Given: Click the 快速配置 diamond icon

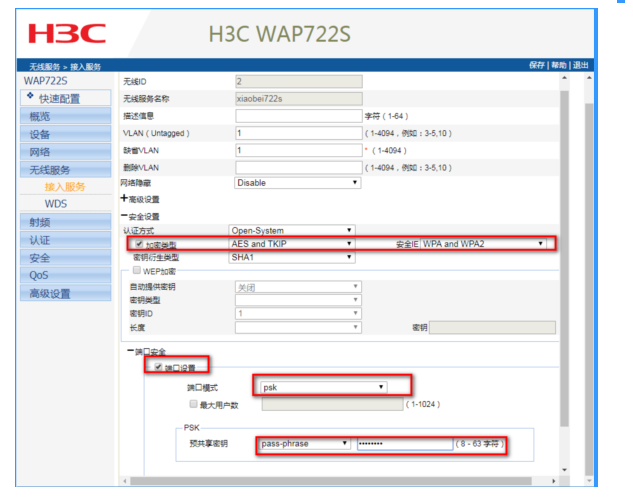Looking at the screenshot, I should pos(30,96).
